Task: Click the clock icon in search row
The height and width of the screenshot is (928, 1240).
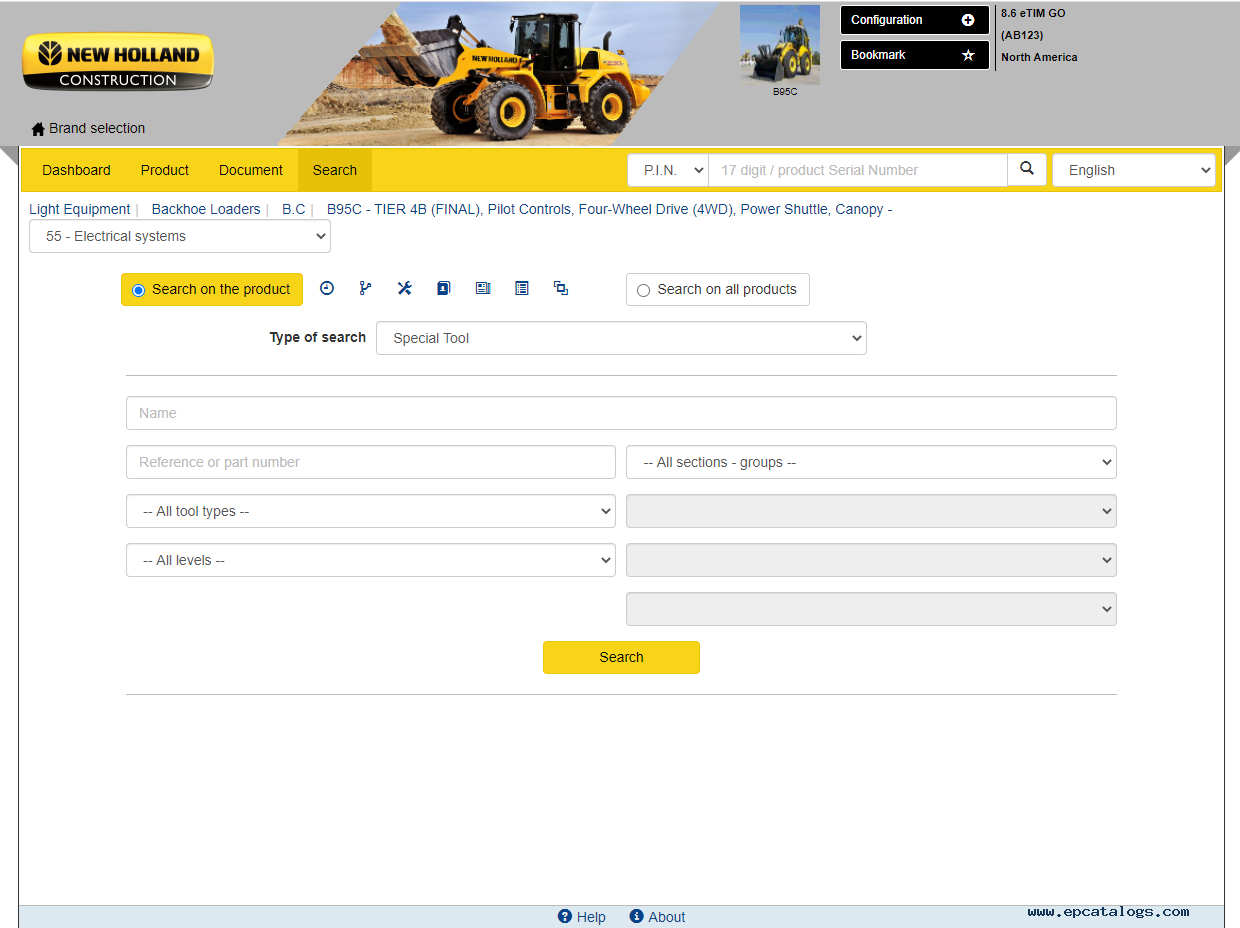Action: click(327, 288)
